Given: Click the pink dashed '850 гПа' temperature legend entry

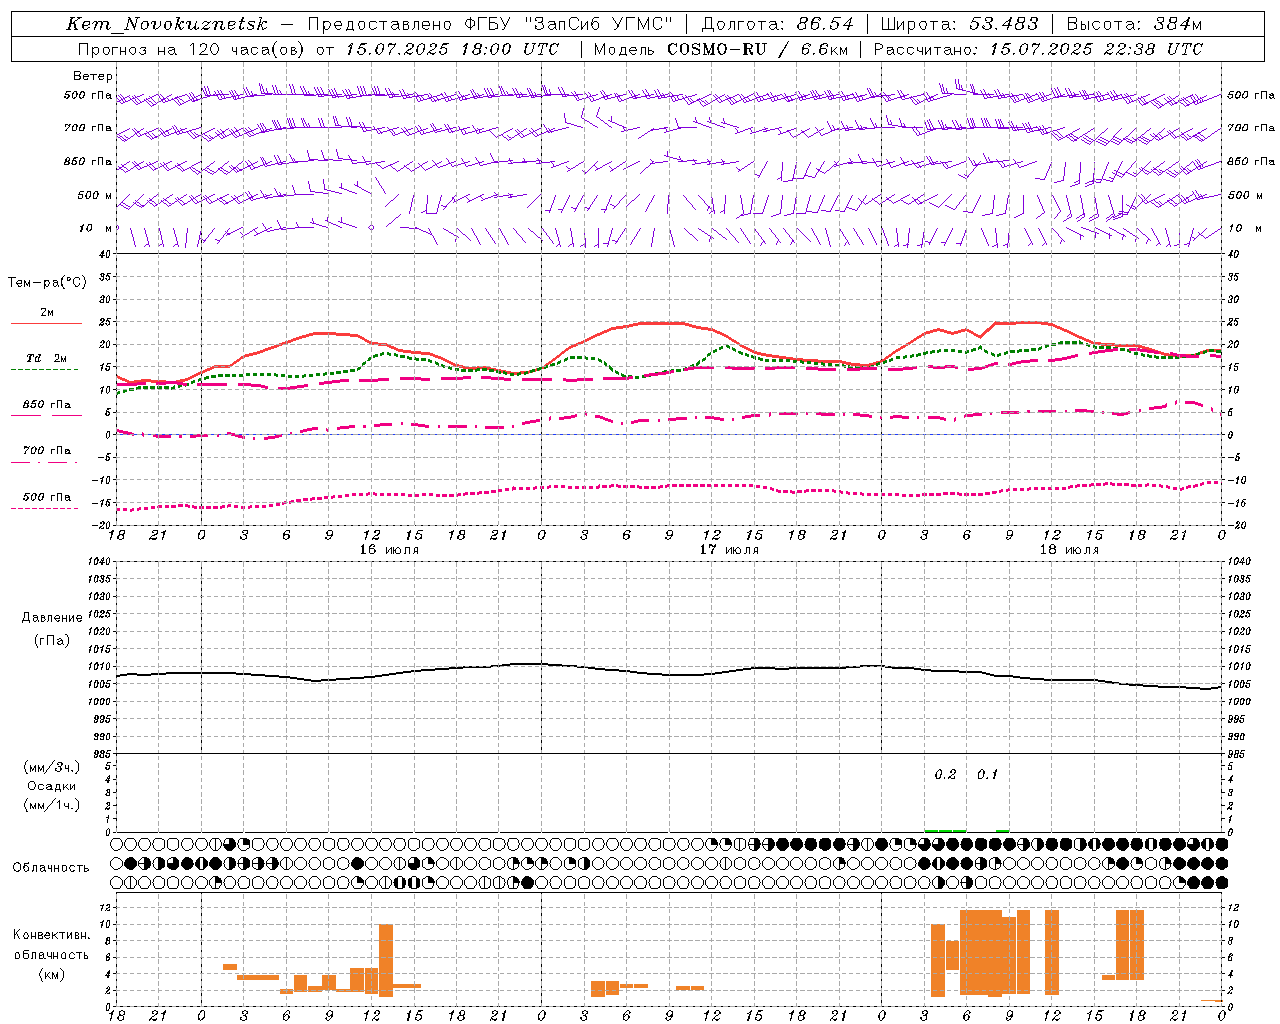Looking at the screenshot, I should click(x=46, y=408).
